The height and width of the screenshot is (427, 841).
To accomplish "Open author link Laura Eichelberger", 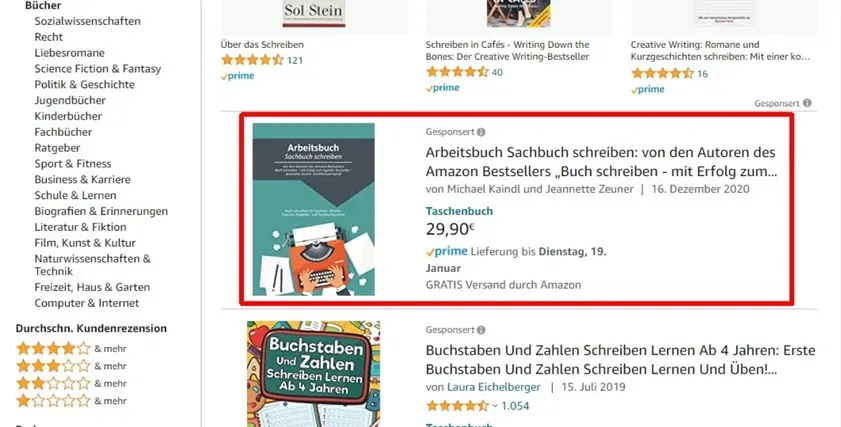I will 493,387.
